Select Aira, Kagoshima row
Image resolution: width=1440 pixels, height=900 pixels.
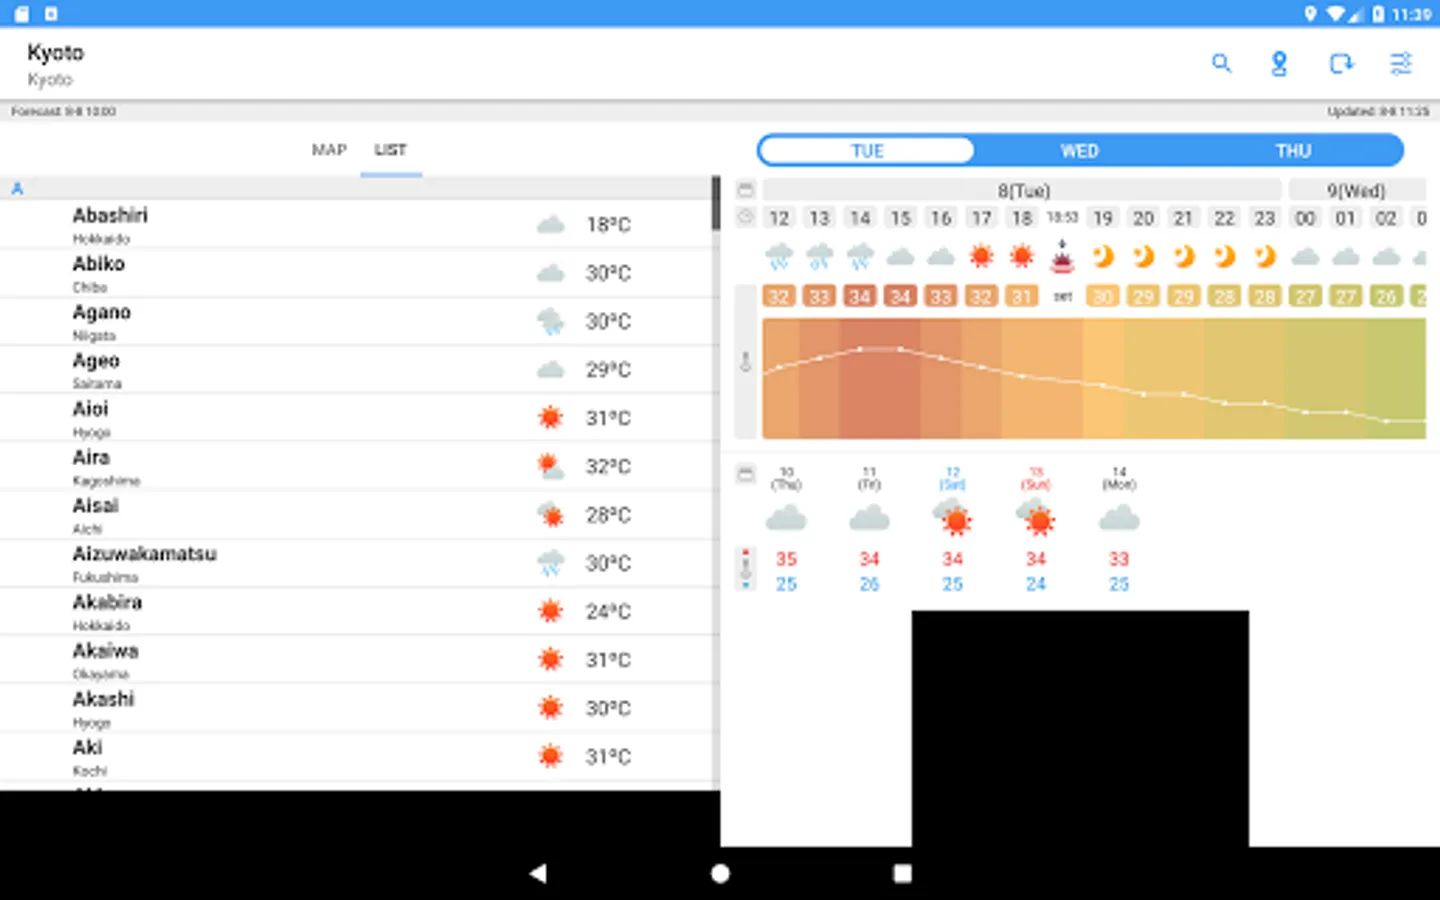click(356, 466)
